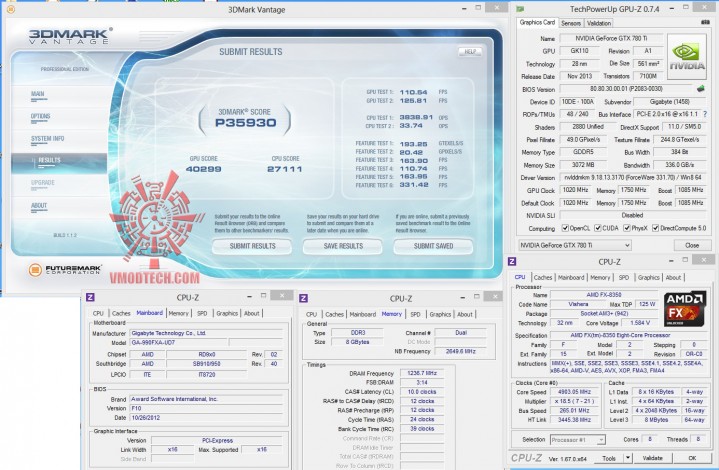Select SPD tab in CPU-Z Memory window
The width and height of the screenshot is (719, 470).
click(x=415, y=314)
